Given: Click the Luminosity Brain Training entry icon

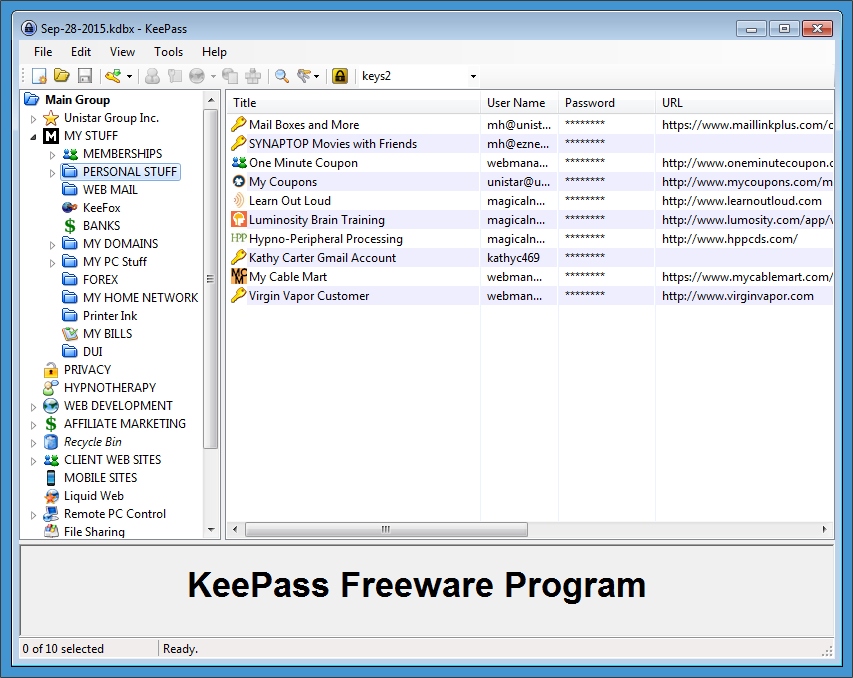Looking at the screenshot, I should pyautogui.click(x=239, y=220).
